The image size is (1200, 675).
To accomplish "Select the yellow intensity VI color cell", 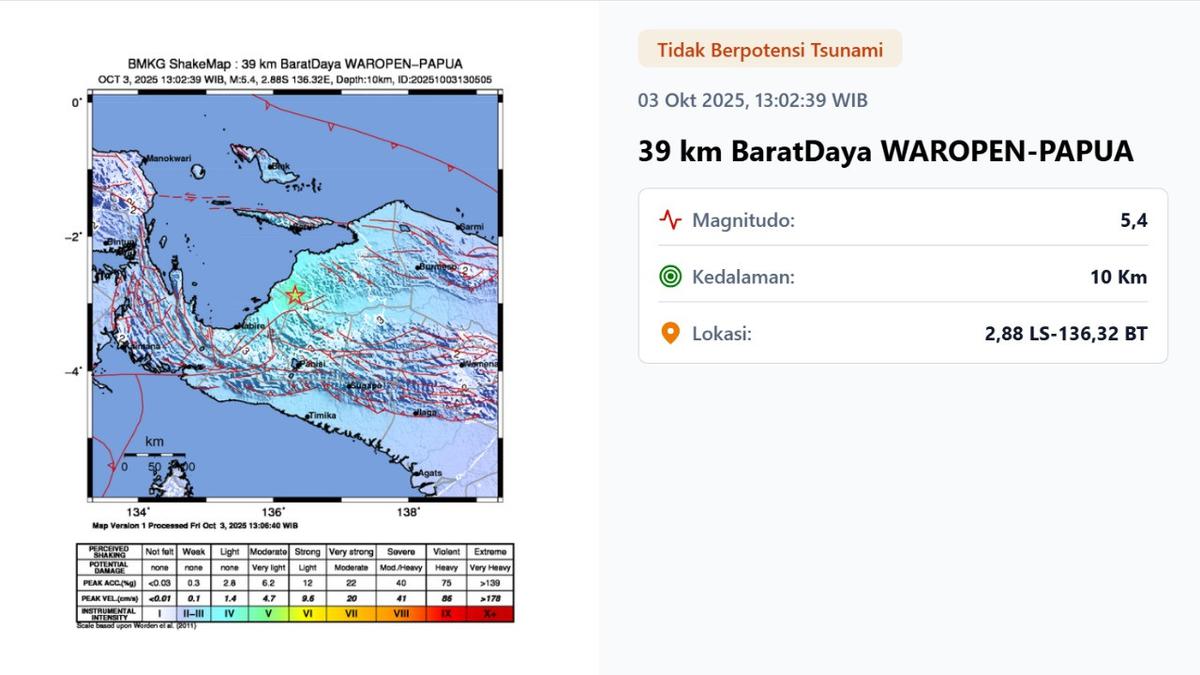I will (307, 613).
